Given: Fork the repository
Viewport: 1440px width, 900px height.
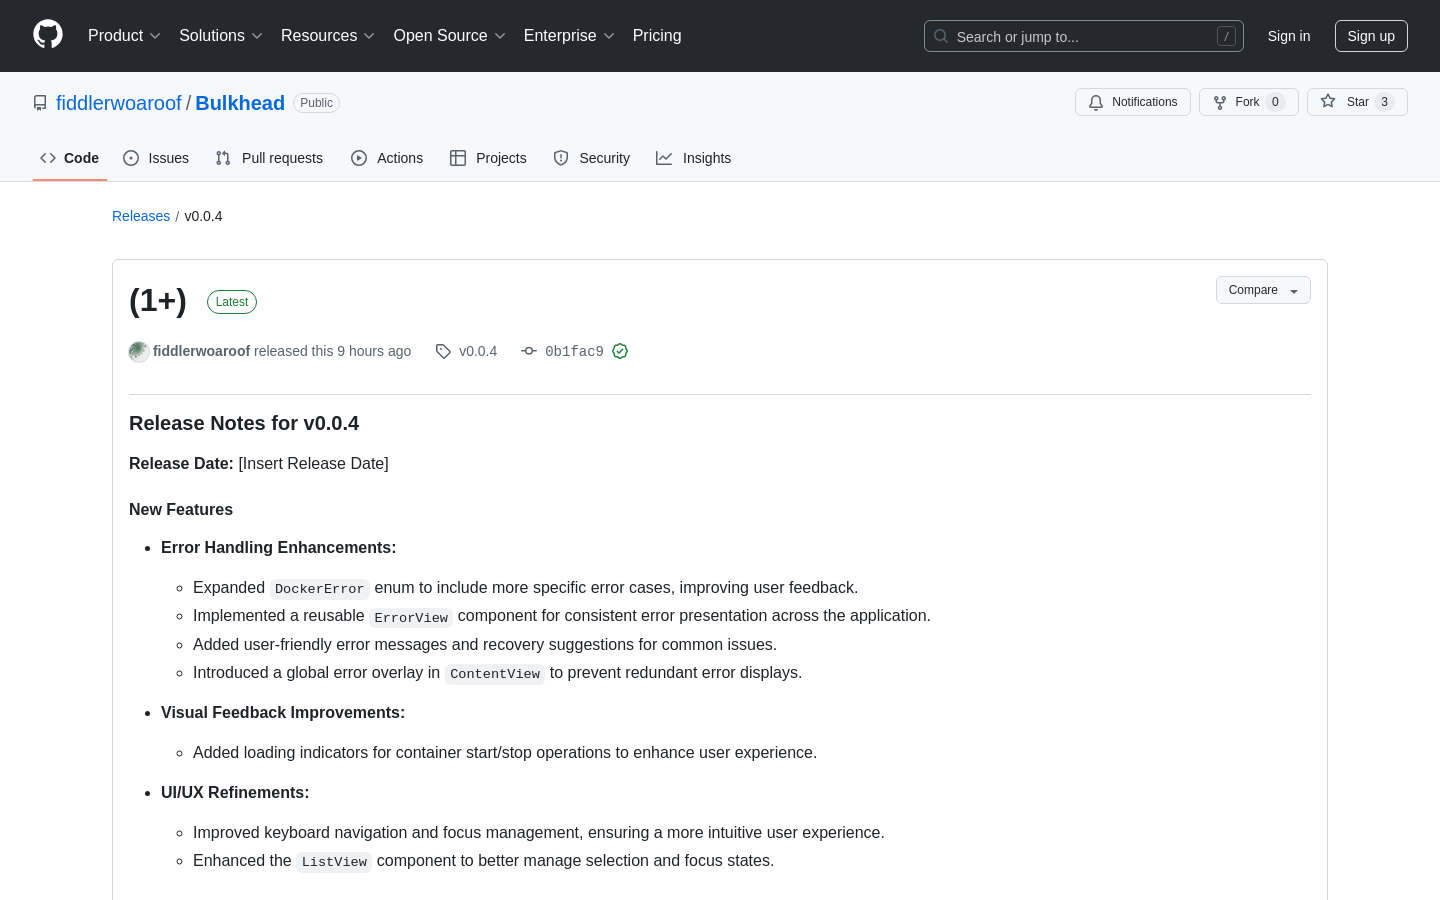Looking at the screenshot, I should pyautogui.click(x=1249, y=102).
